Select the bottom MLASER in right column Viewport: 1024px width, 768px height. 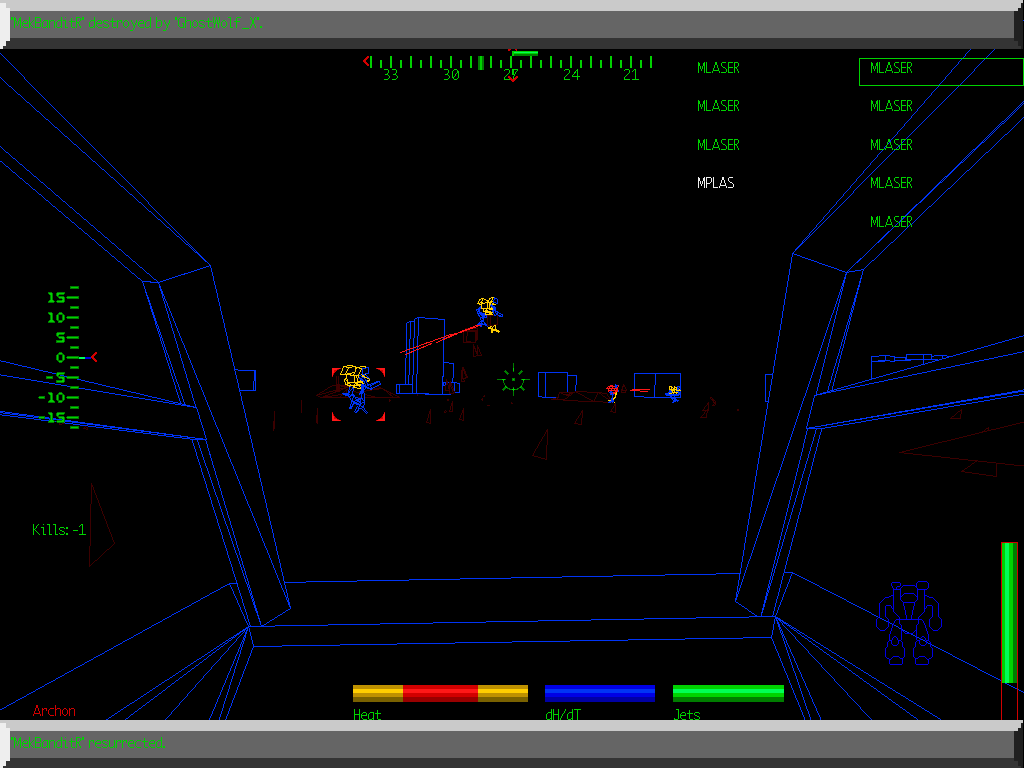[891, 222]
